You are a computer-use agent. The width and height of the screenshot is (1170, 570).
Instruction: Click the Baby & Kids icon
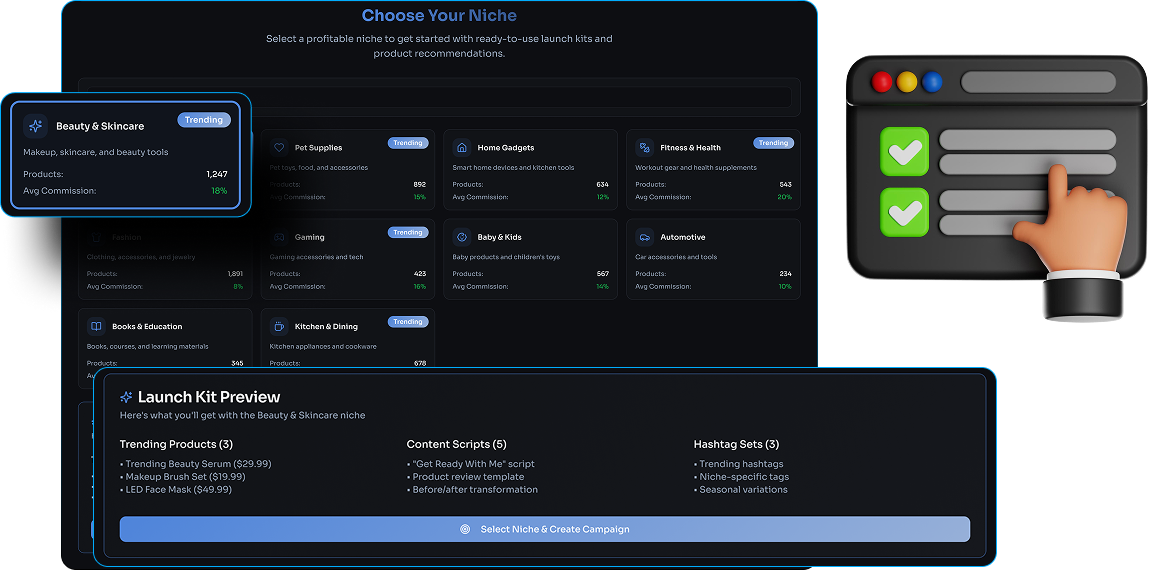461,237
